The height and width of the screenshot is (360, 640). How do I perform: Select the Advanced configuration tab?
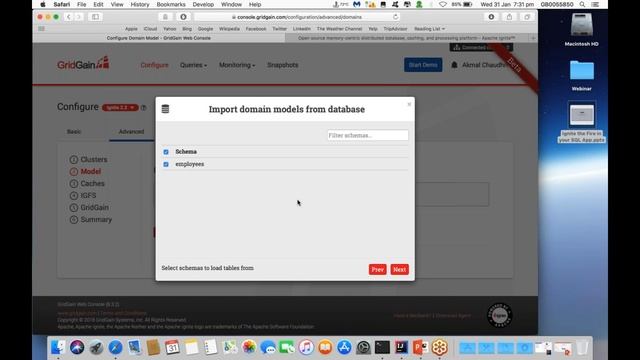(131, 131)
